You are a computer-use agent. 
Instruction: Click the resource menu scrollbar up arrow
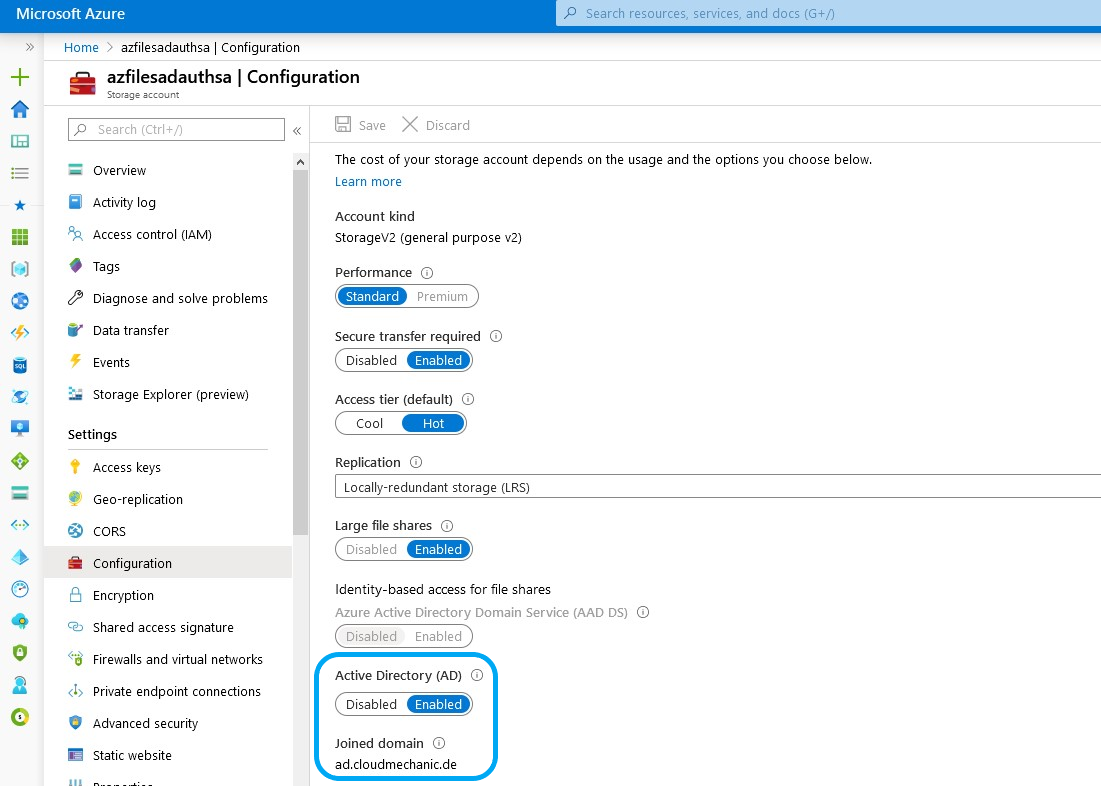pyautogui.click(x=301, y=162)
